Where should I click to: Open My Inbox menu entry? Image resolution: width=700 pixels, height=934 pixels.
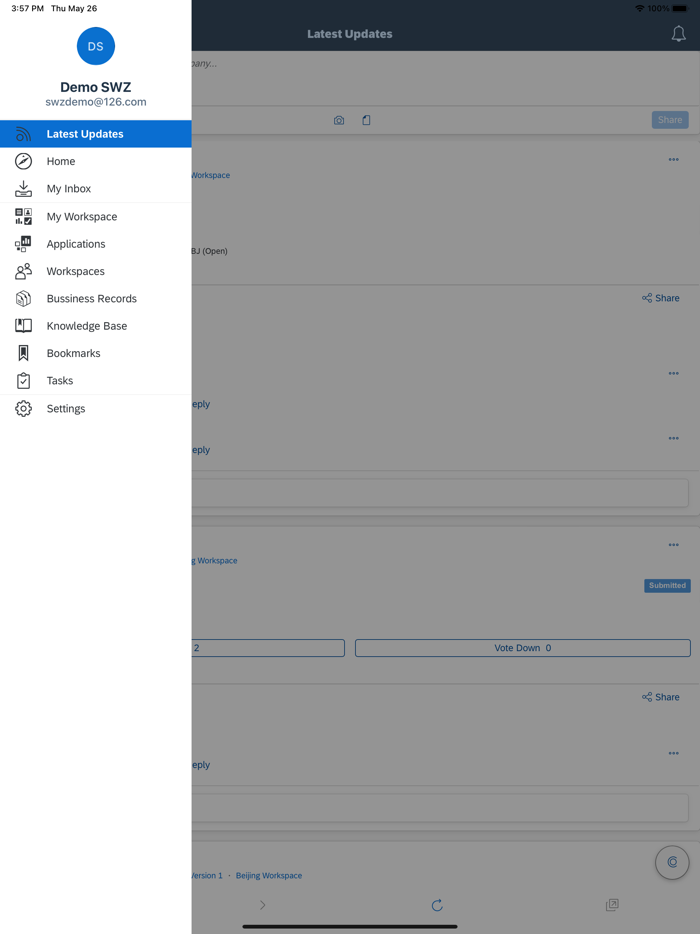pos(95,189)
